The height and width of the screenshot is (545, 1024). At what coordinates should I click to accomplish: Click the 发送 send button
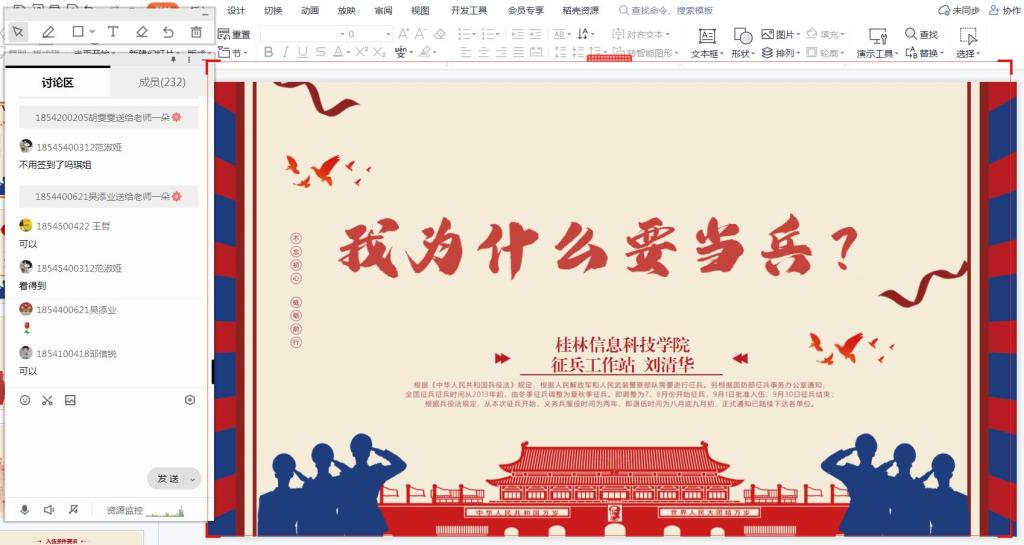pyautogui.click(x=167, y=479)
